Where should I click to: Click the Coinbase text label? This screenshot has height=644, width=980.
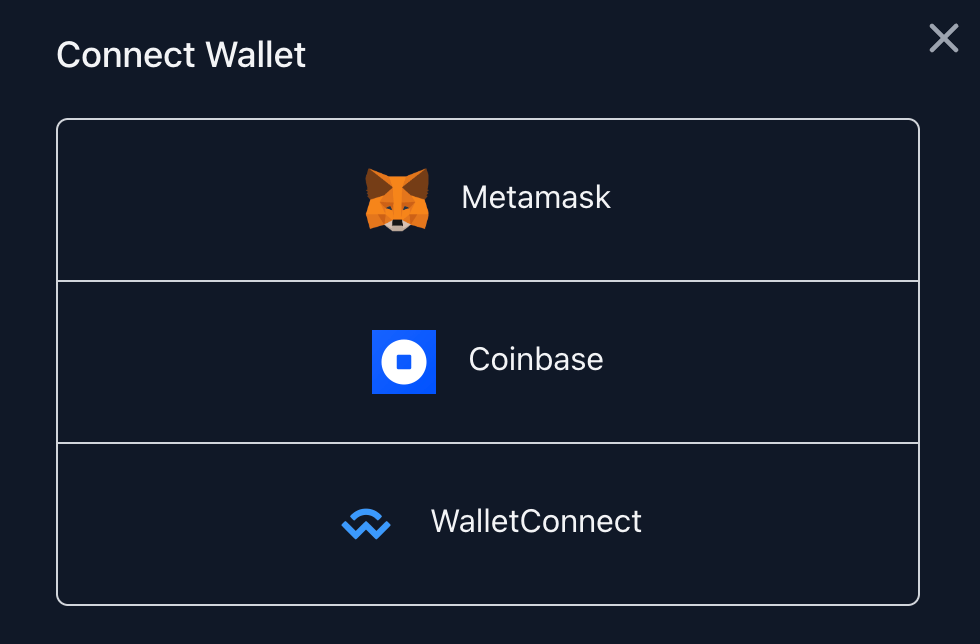click(536, 361)
